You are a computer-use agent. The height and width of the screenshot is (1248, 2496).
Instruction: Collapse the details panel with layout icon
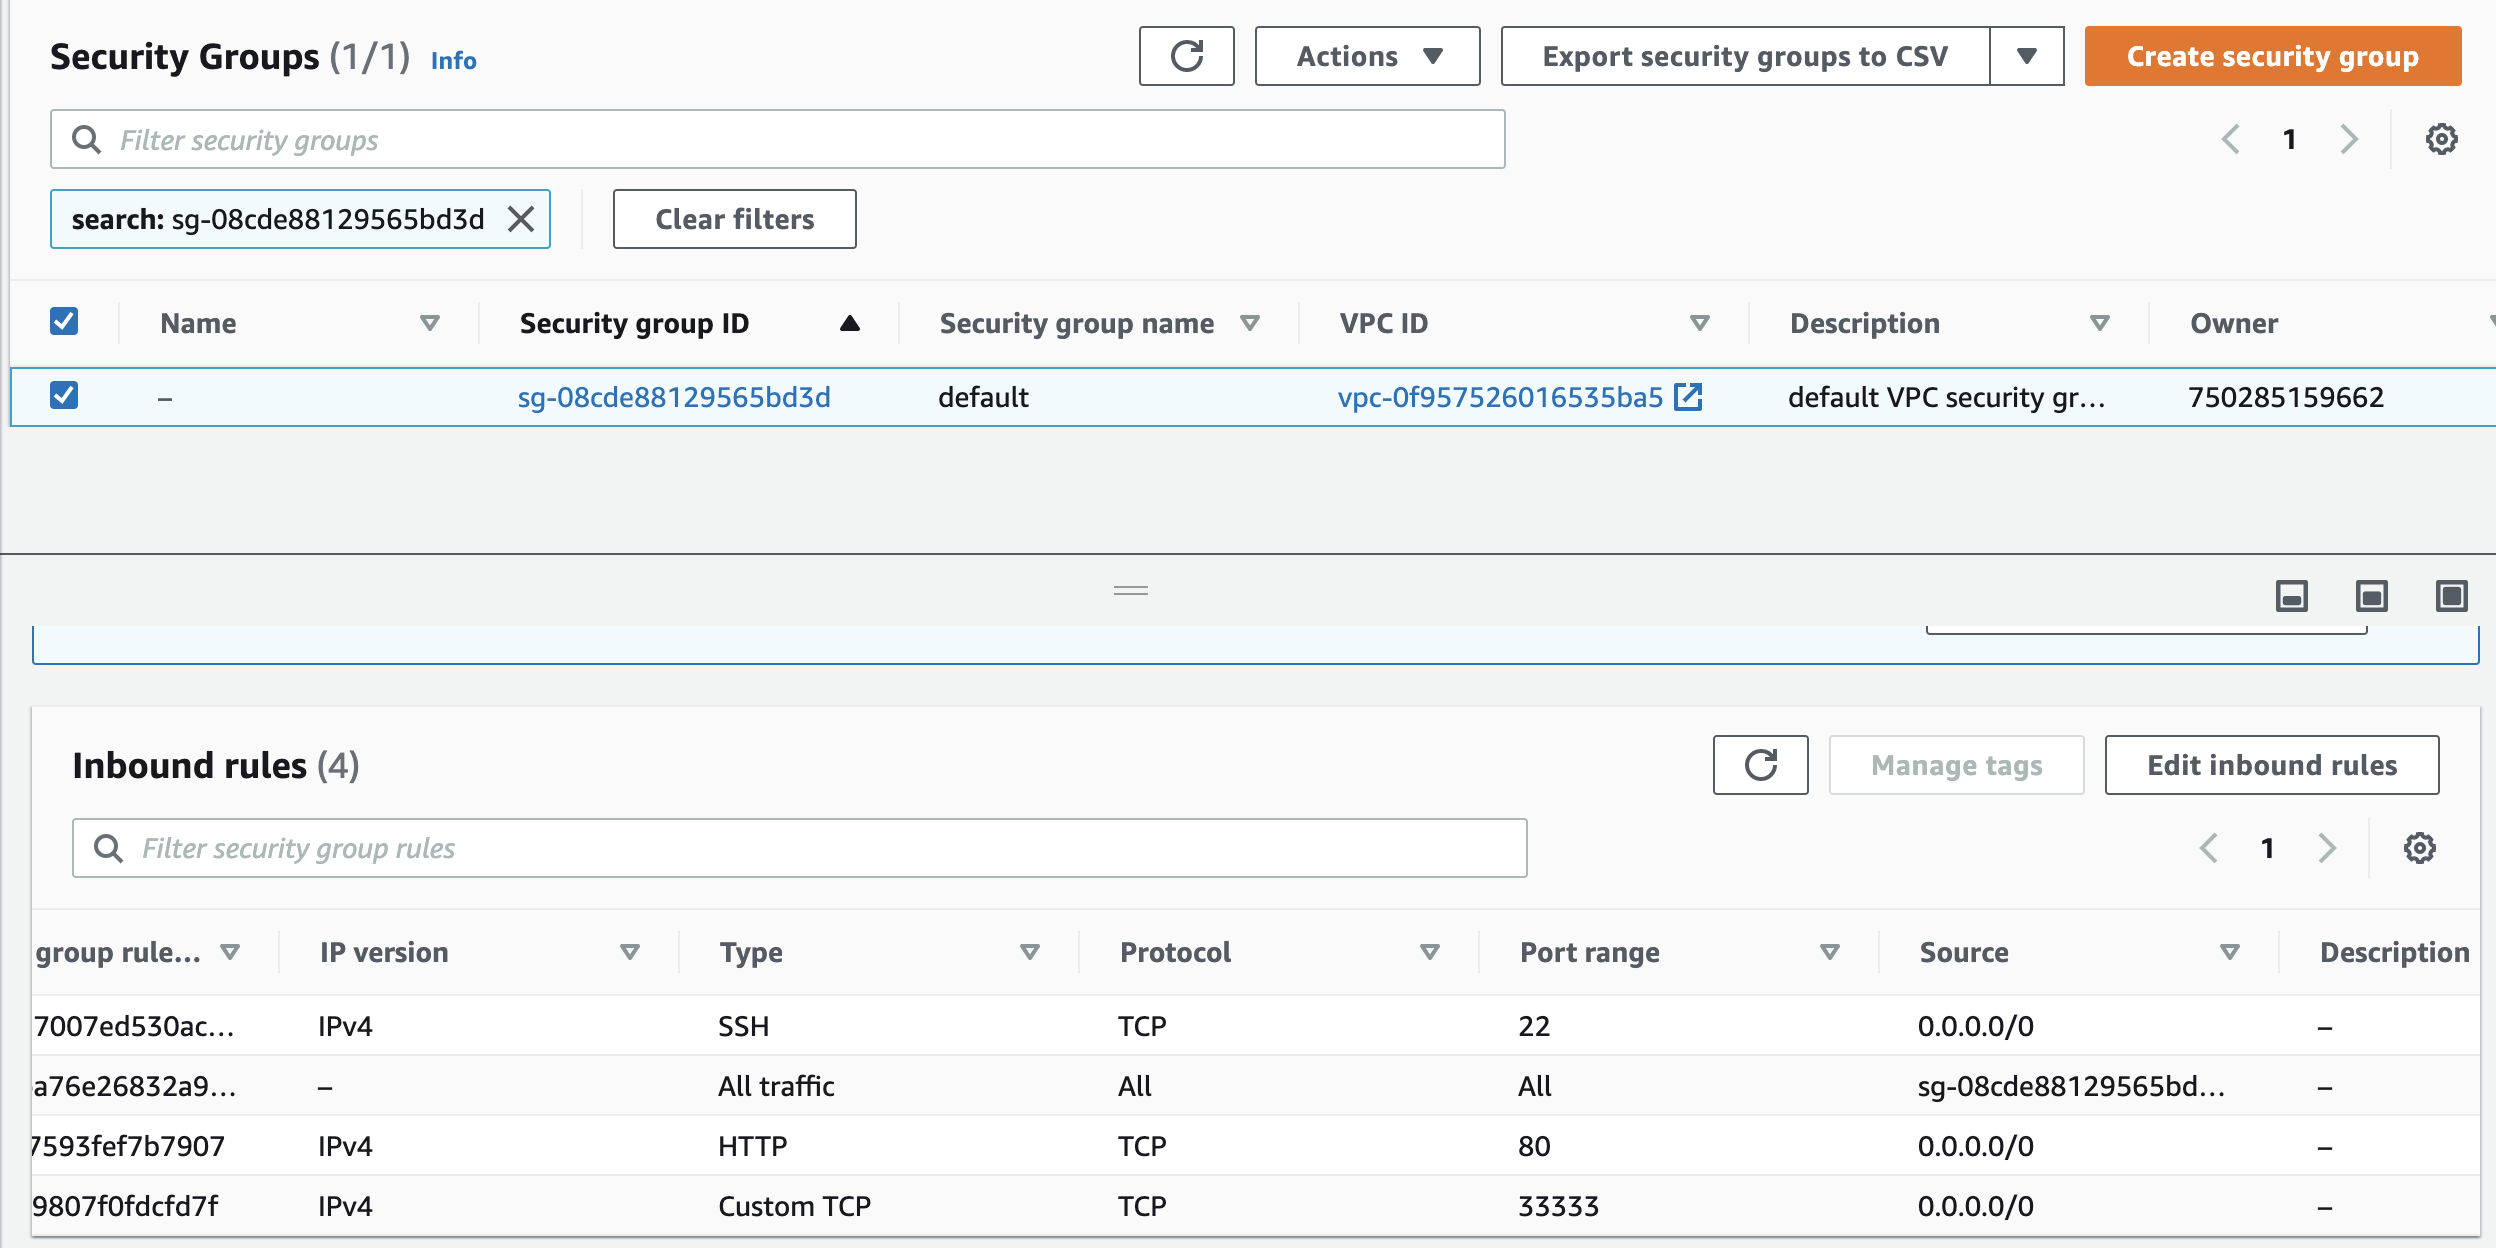coord(2290,595)
